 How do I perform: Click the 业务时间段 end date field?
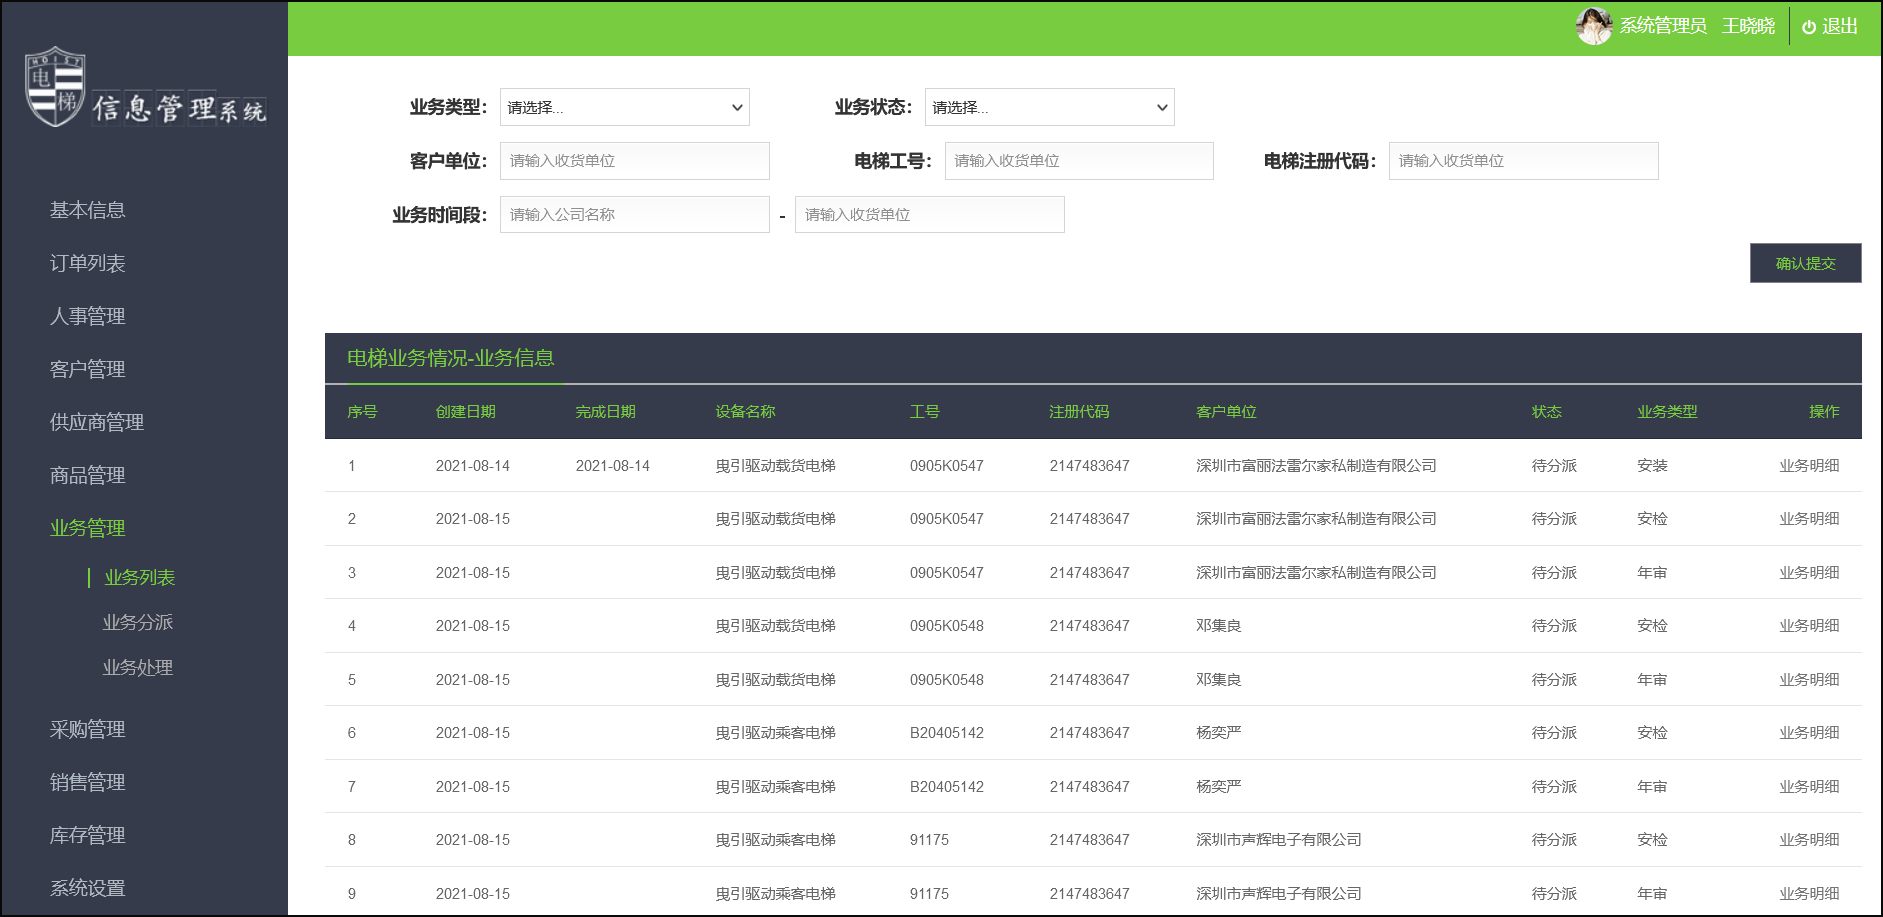[930, 215]
